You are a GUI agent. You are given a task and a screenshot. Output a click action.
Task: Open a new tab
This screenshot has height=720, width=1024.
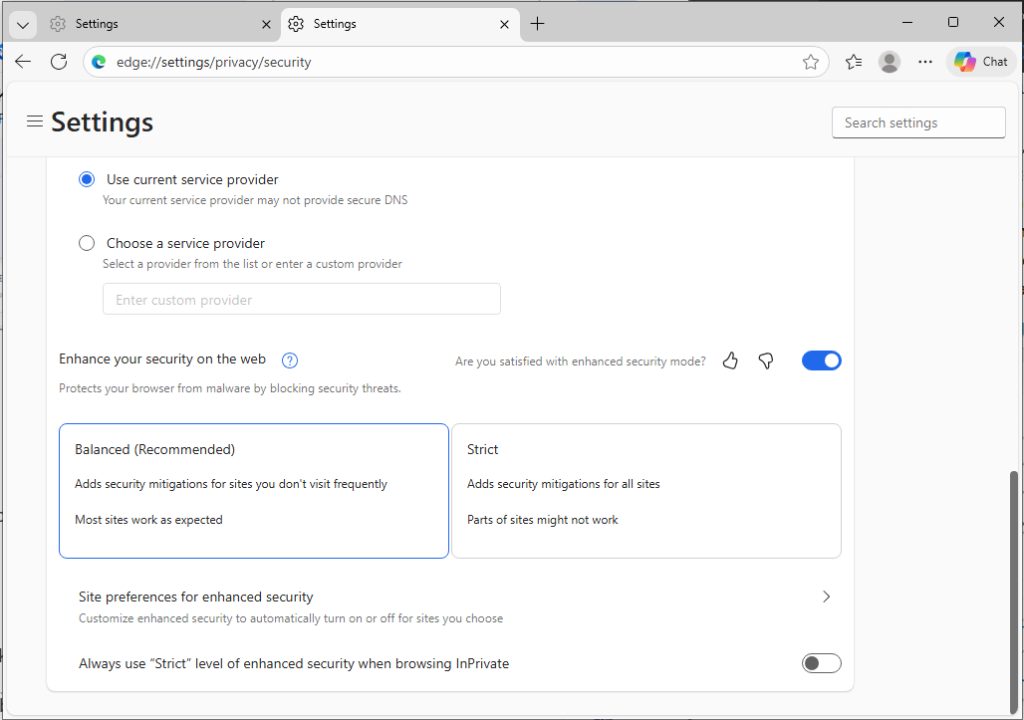click(x=537, y=24)
